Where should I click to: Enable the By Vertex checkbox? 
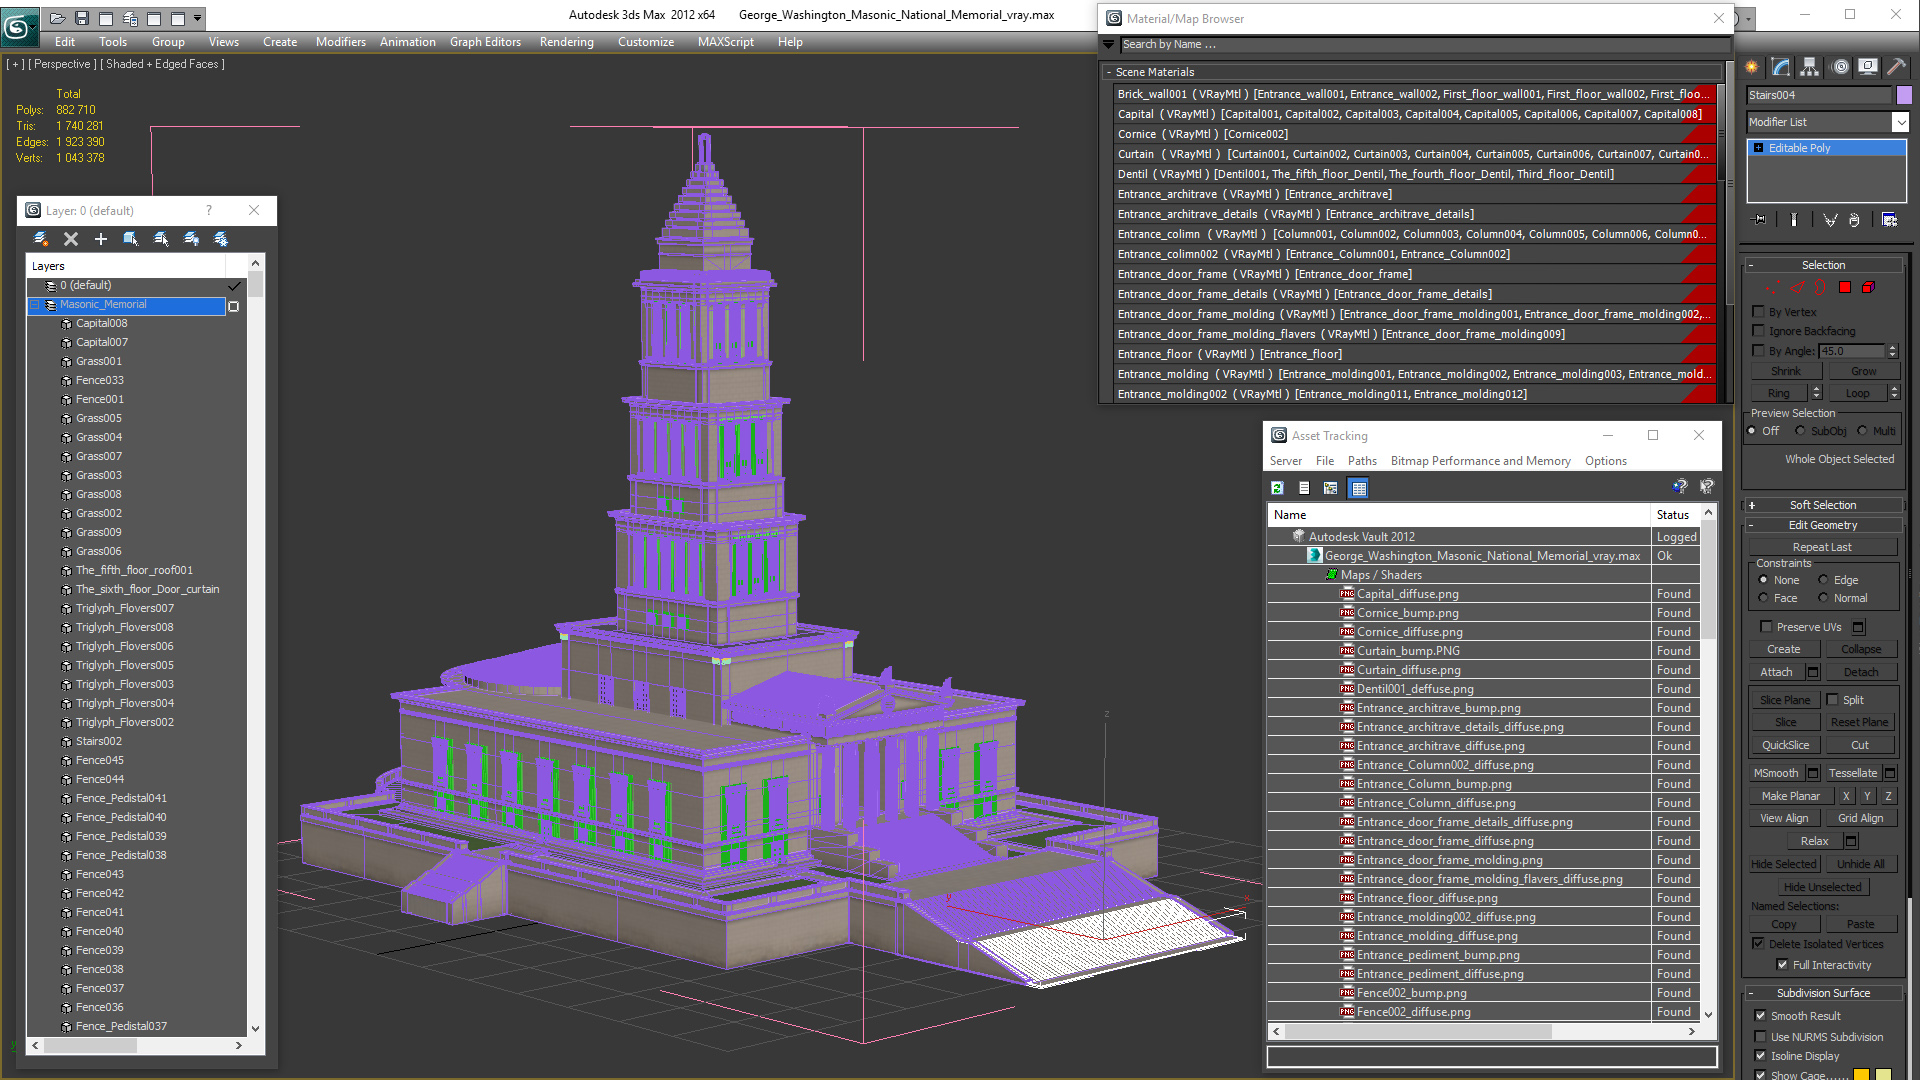(x=1759, y=312)
